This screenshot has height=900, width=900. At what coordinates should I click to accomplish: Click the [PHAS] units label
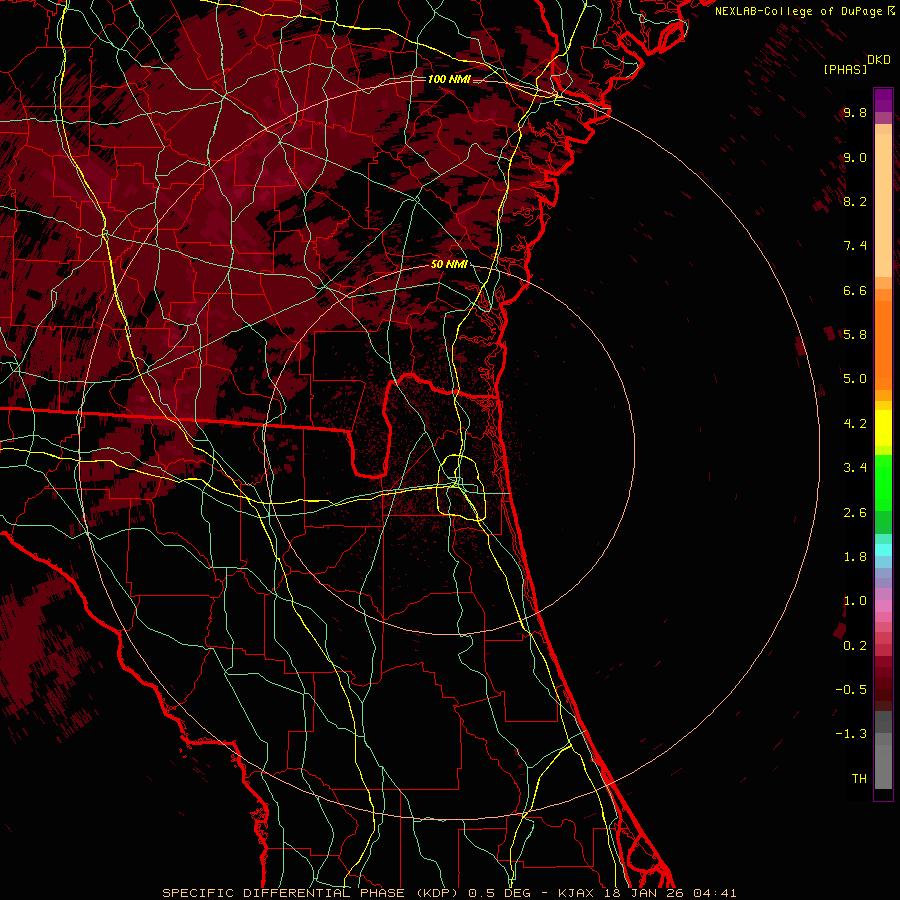[x=845, y=69]
